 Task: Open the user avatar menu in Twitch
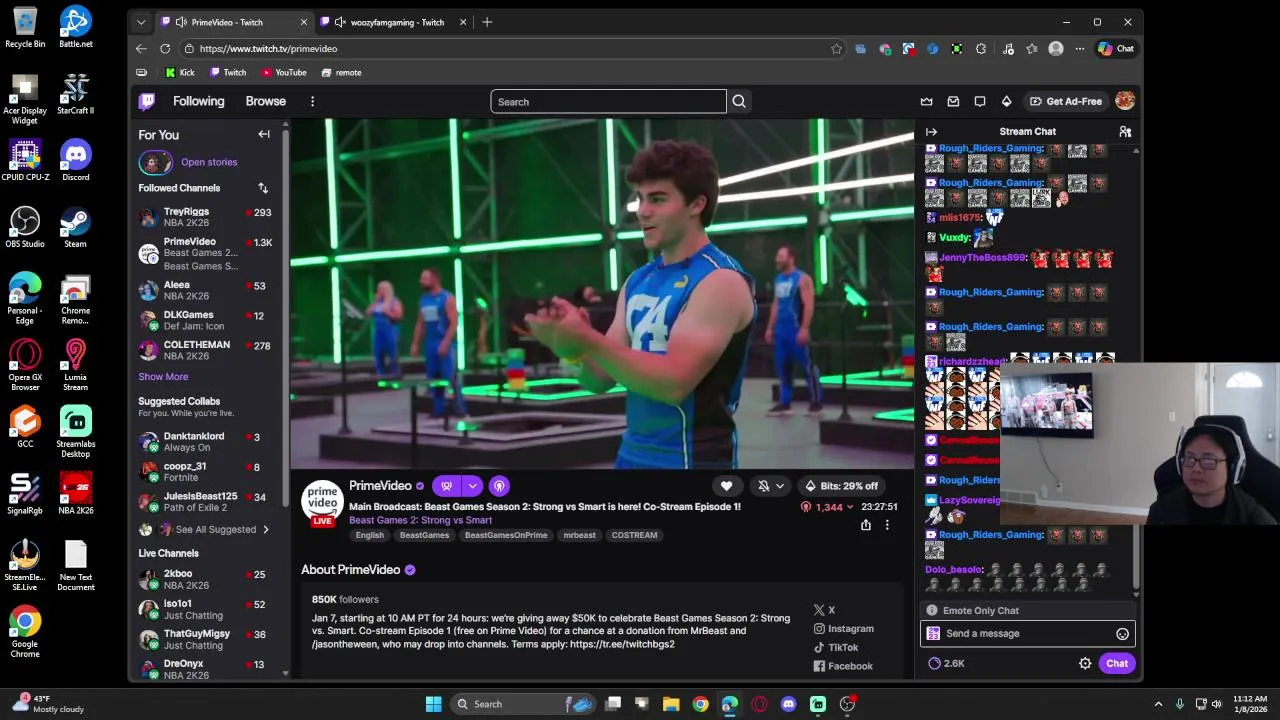coord(1125,101)
